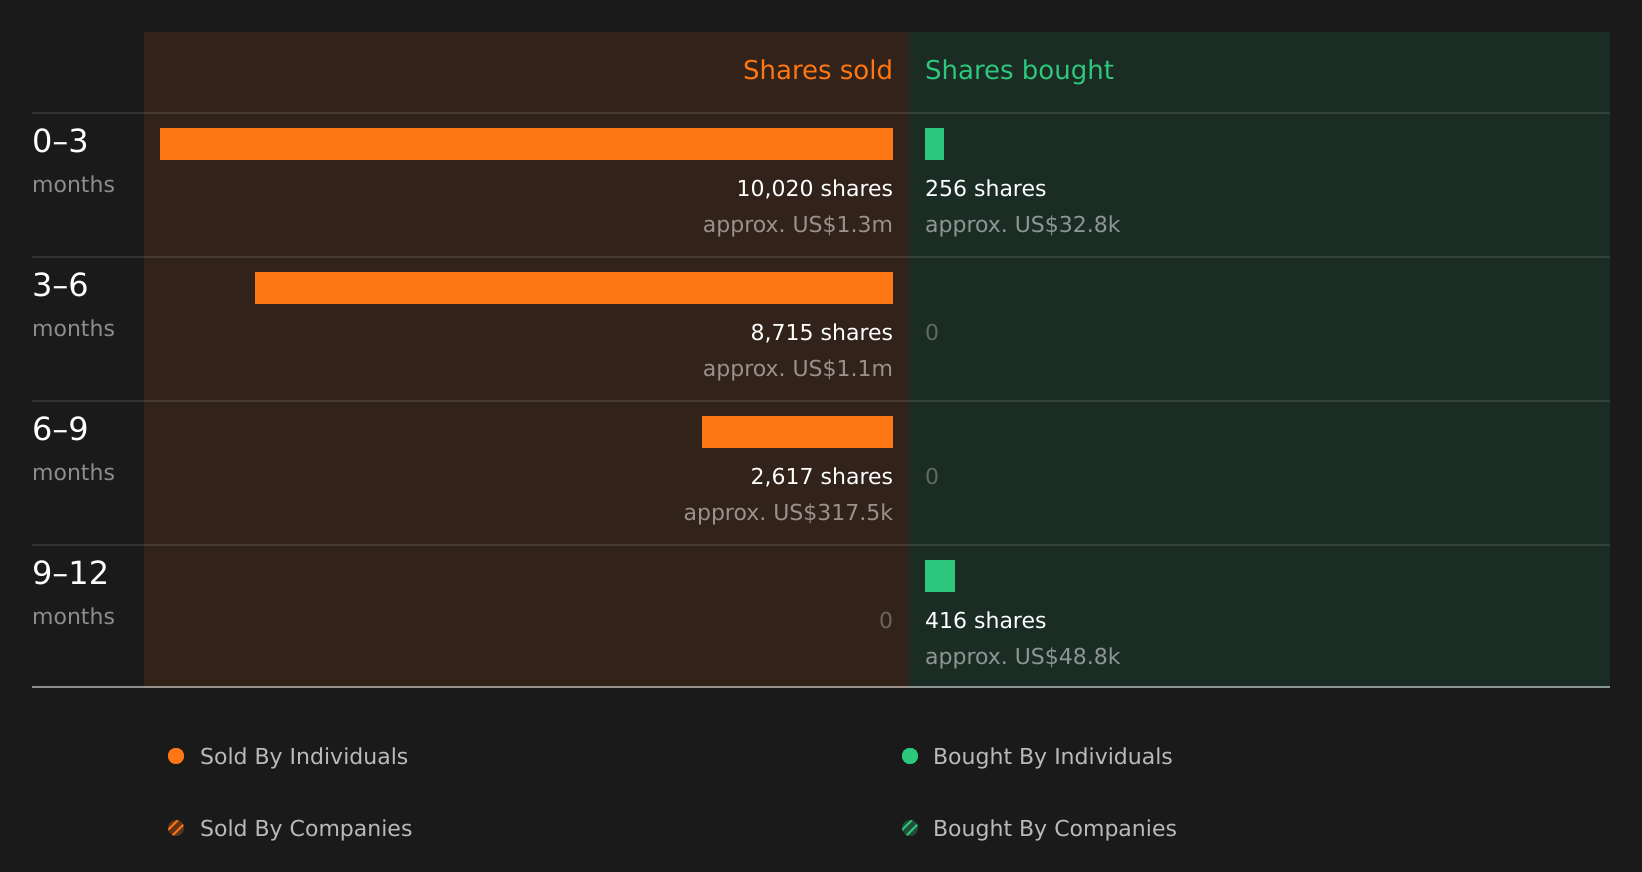Click the 256 shares value
This screenshot has width=1642, height=872.
pos(985,189)
